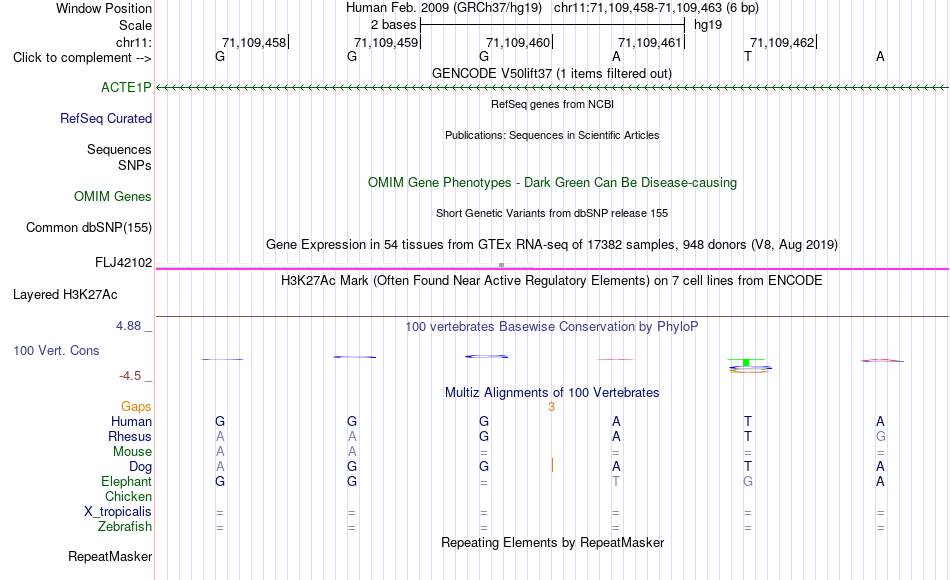Click the 100 Vert. Cons label
The height and width of the screenshot is (580, 950).
[56, 350]
